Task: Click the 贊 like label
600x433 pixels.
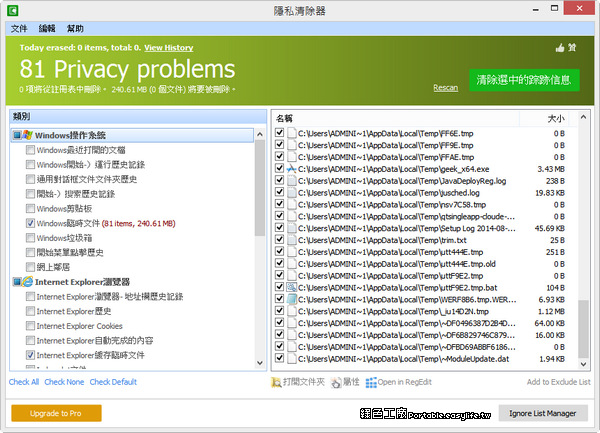Action: [572, 47]
